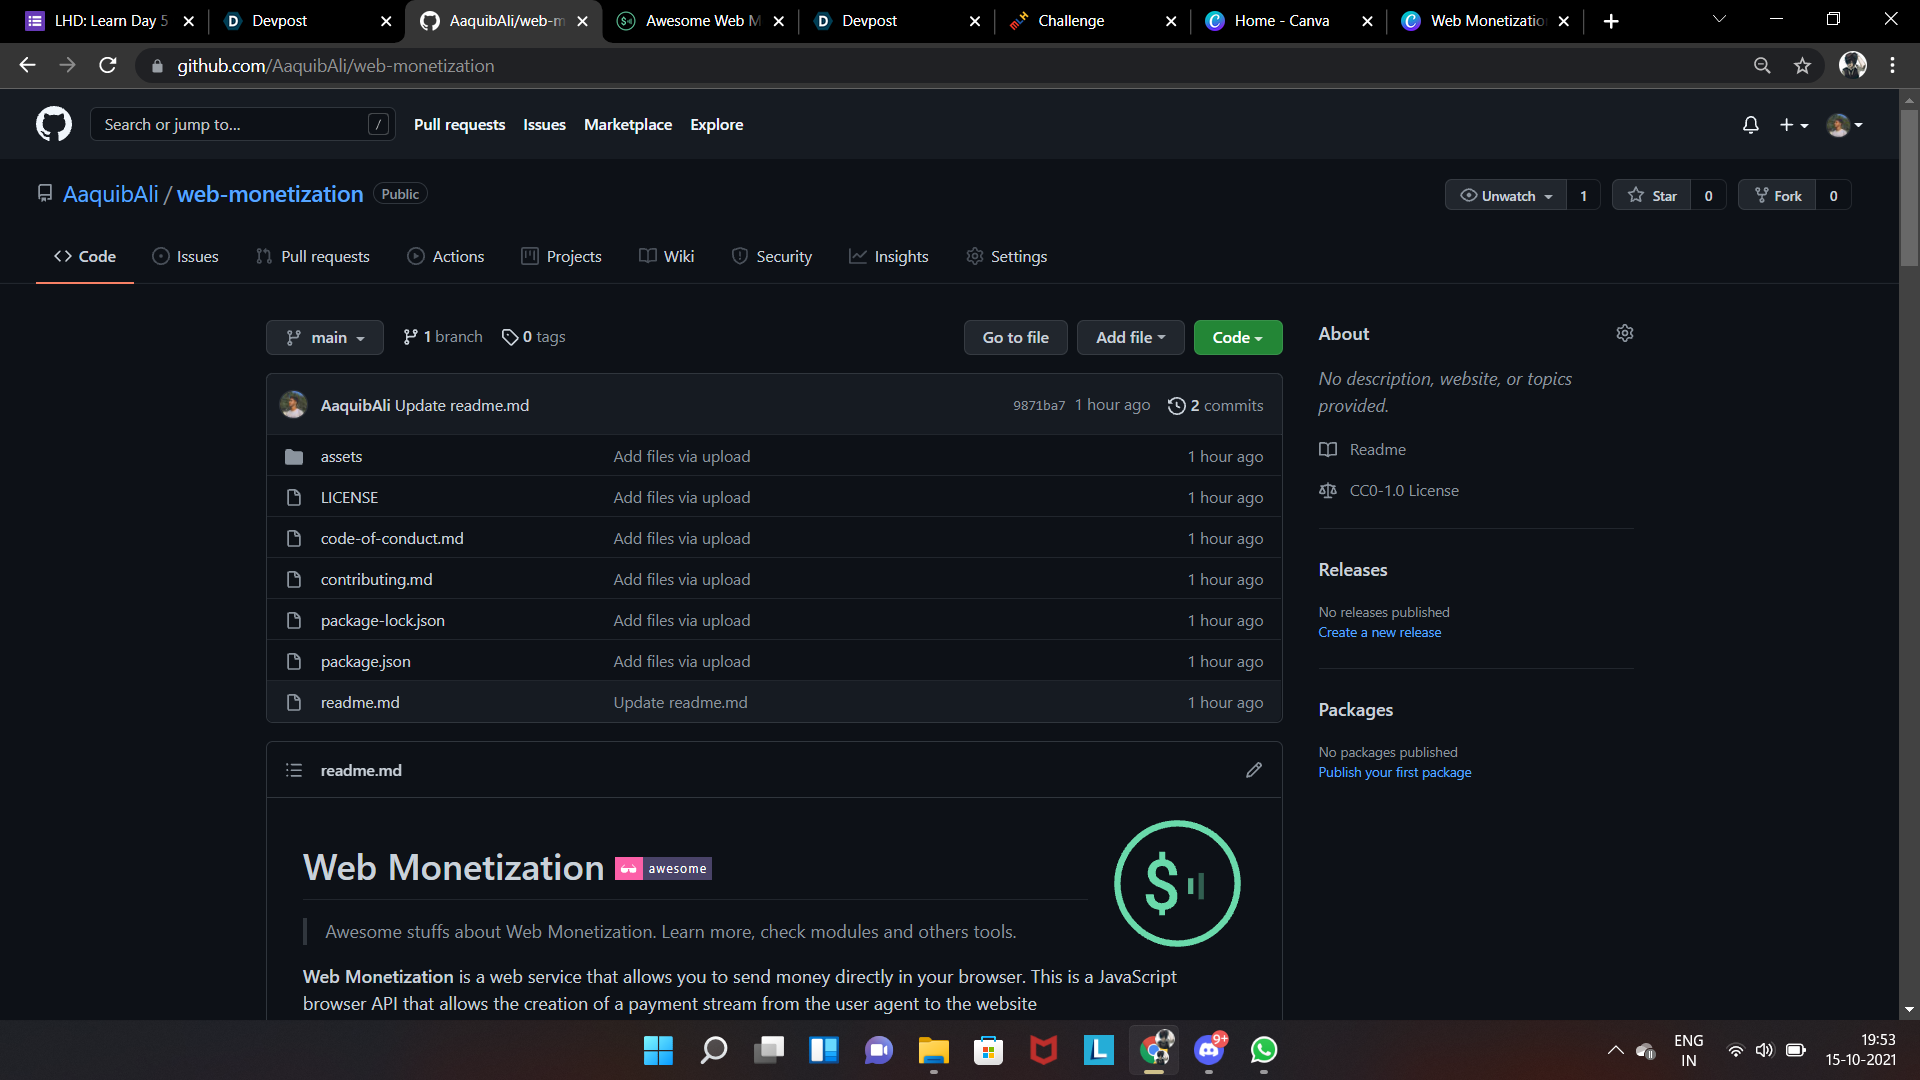Expand the main branch dropdown

click(325, 338)
